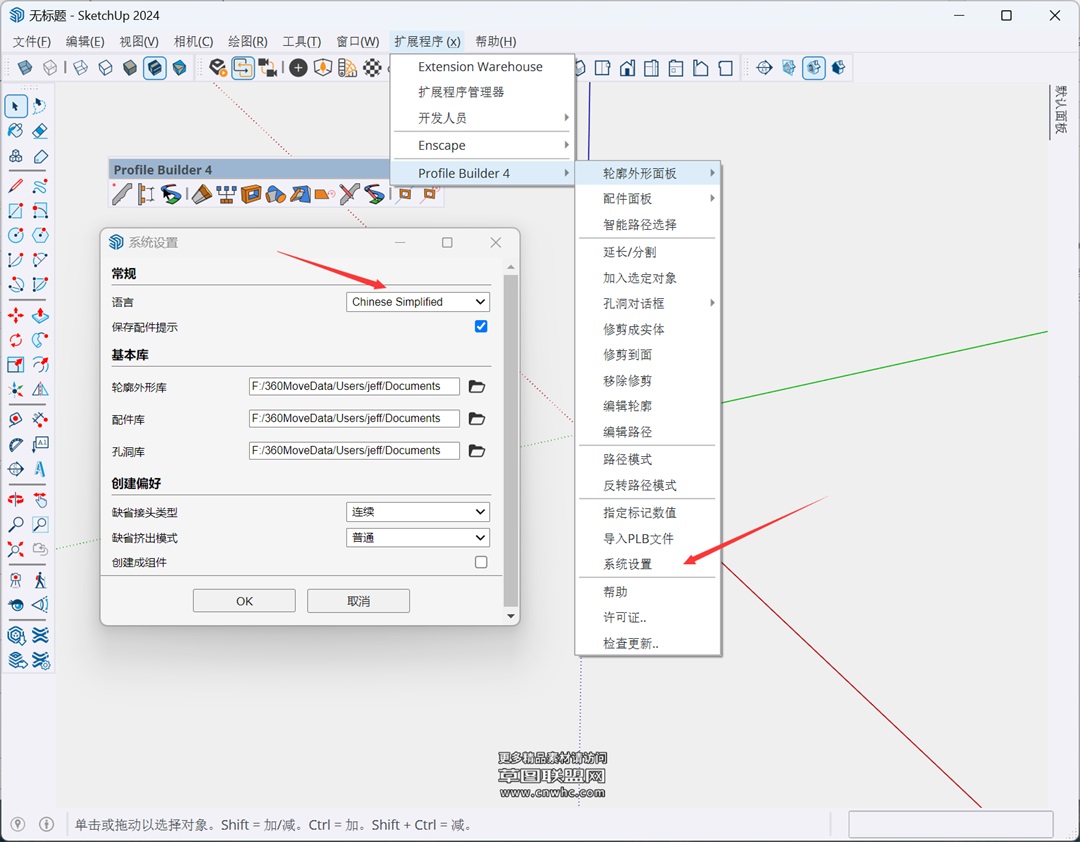Open 窗口(W) menu

pos(357,41)
